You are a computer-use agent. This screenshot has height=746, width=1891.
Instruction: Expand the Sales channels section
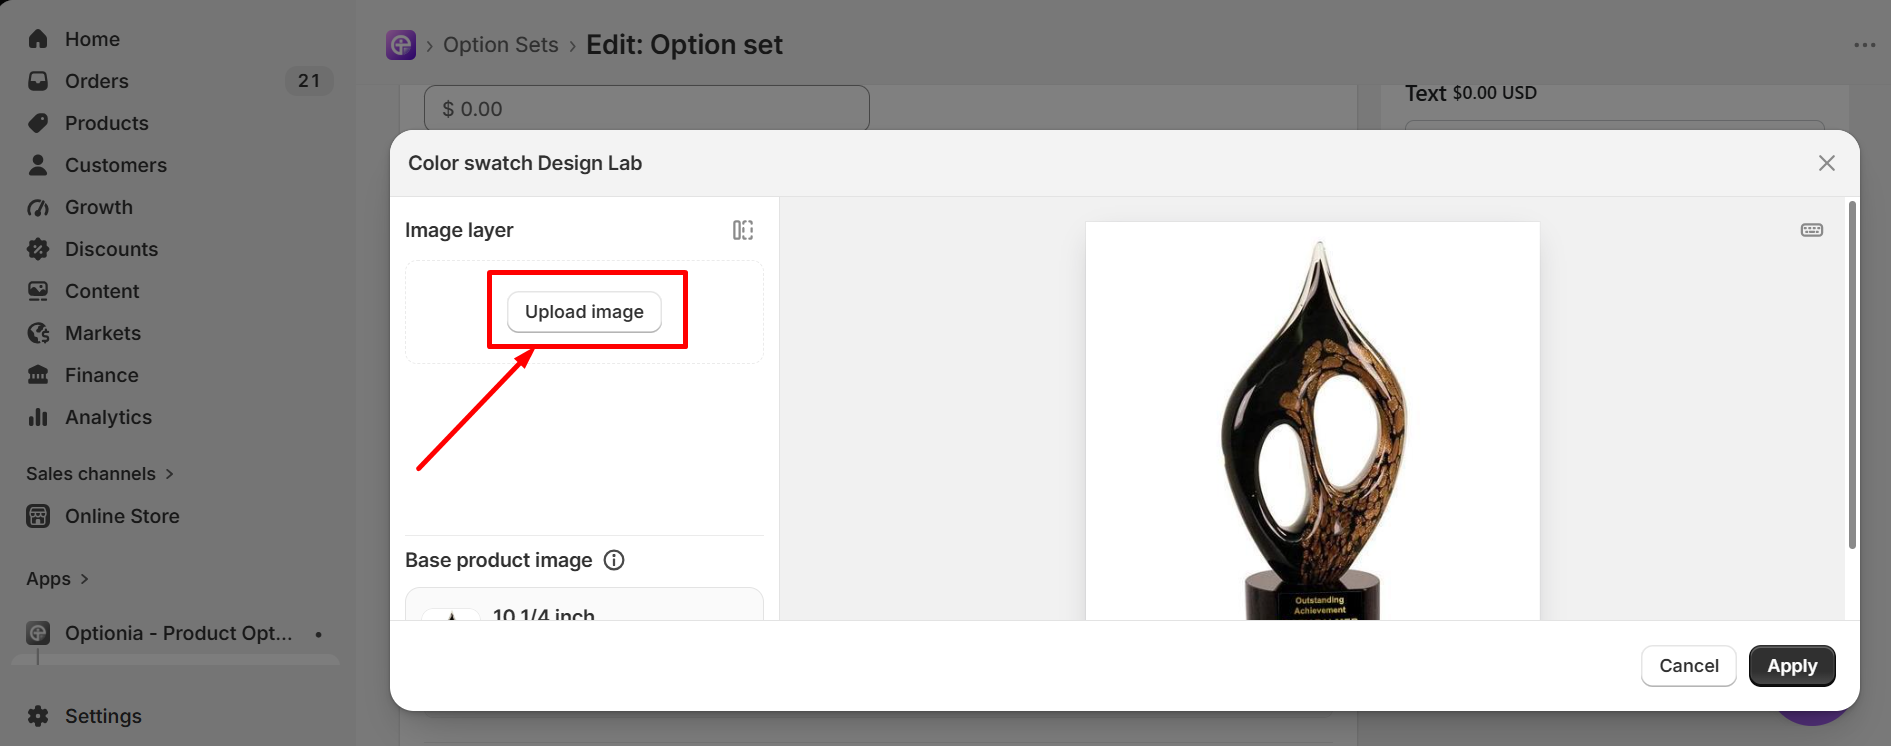click(x=100, y=474)
